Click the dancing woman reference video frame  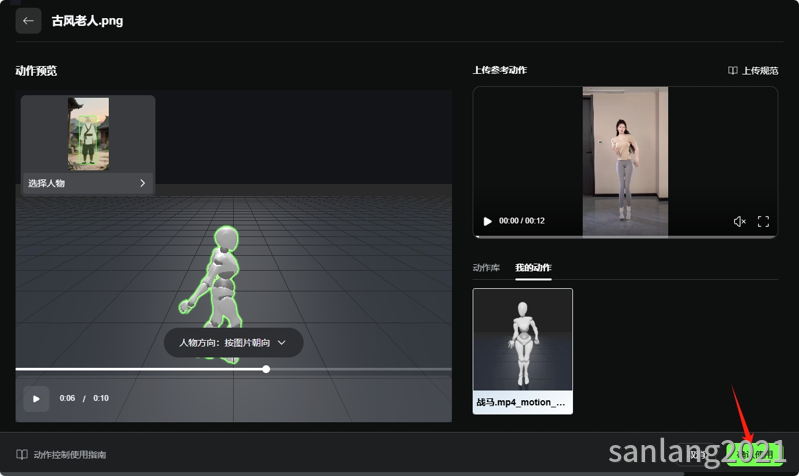coord(625,161)
